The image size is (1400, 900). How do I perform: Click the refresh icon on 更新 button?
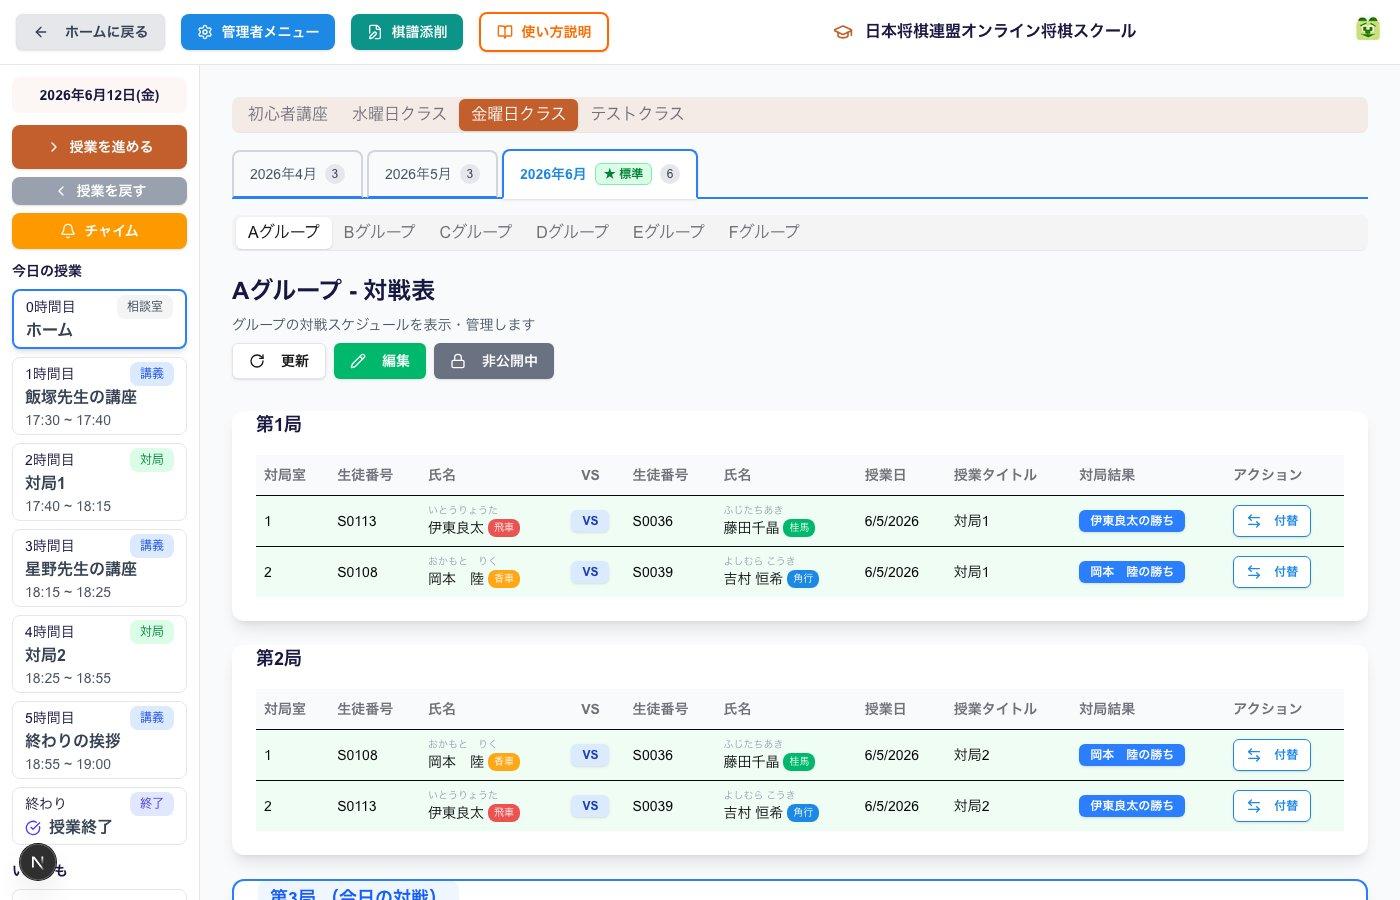[x=257, y=361]
